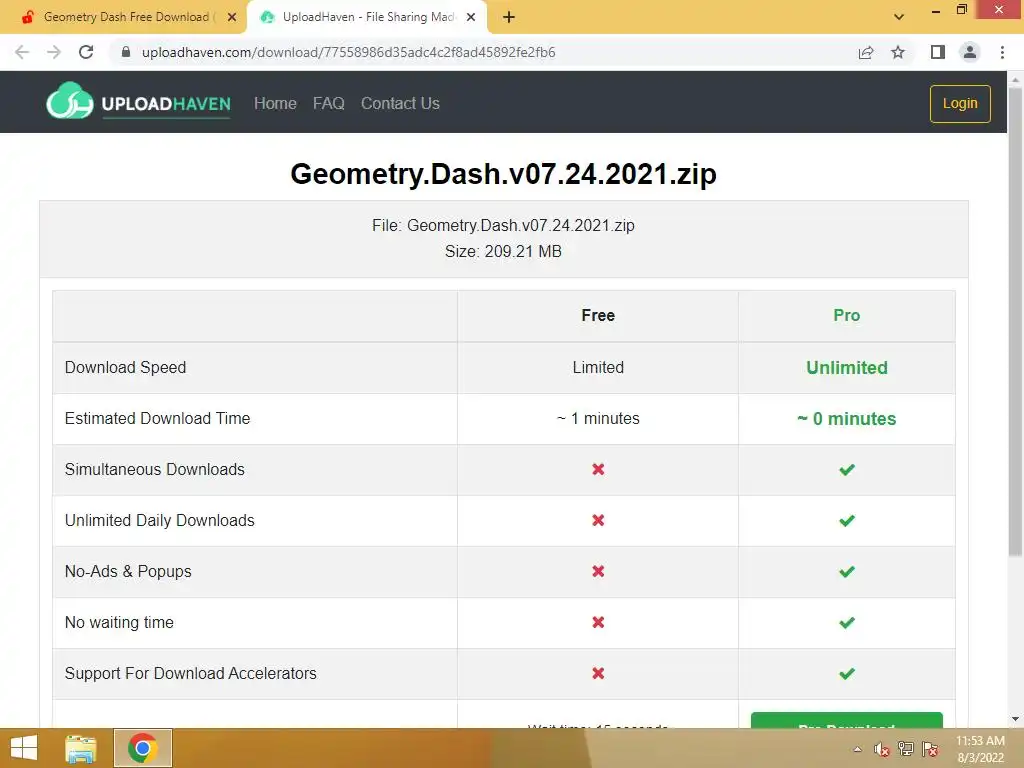Click the UploadHaven cloud logo

click(x=70, y=101)
